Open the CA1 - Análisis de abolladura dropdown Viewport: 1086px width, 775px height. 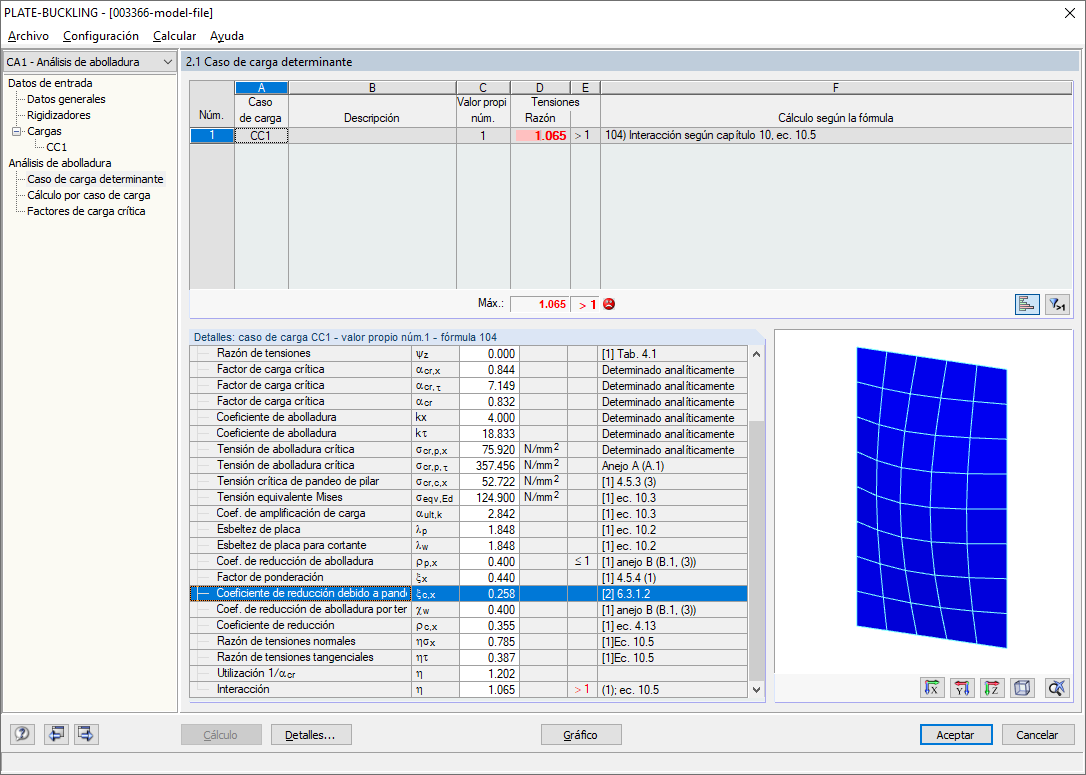89,62
